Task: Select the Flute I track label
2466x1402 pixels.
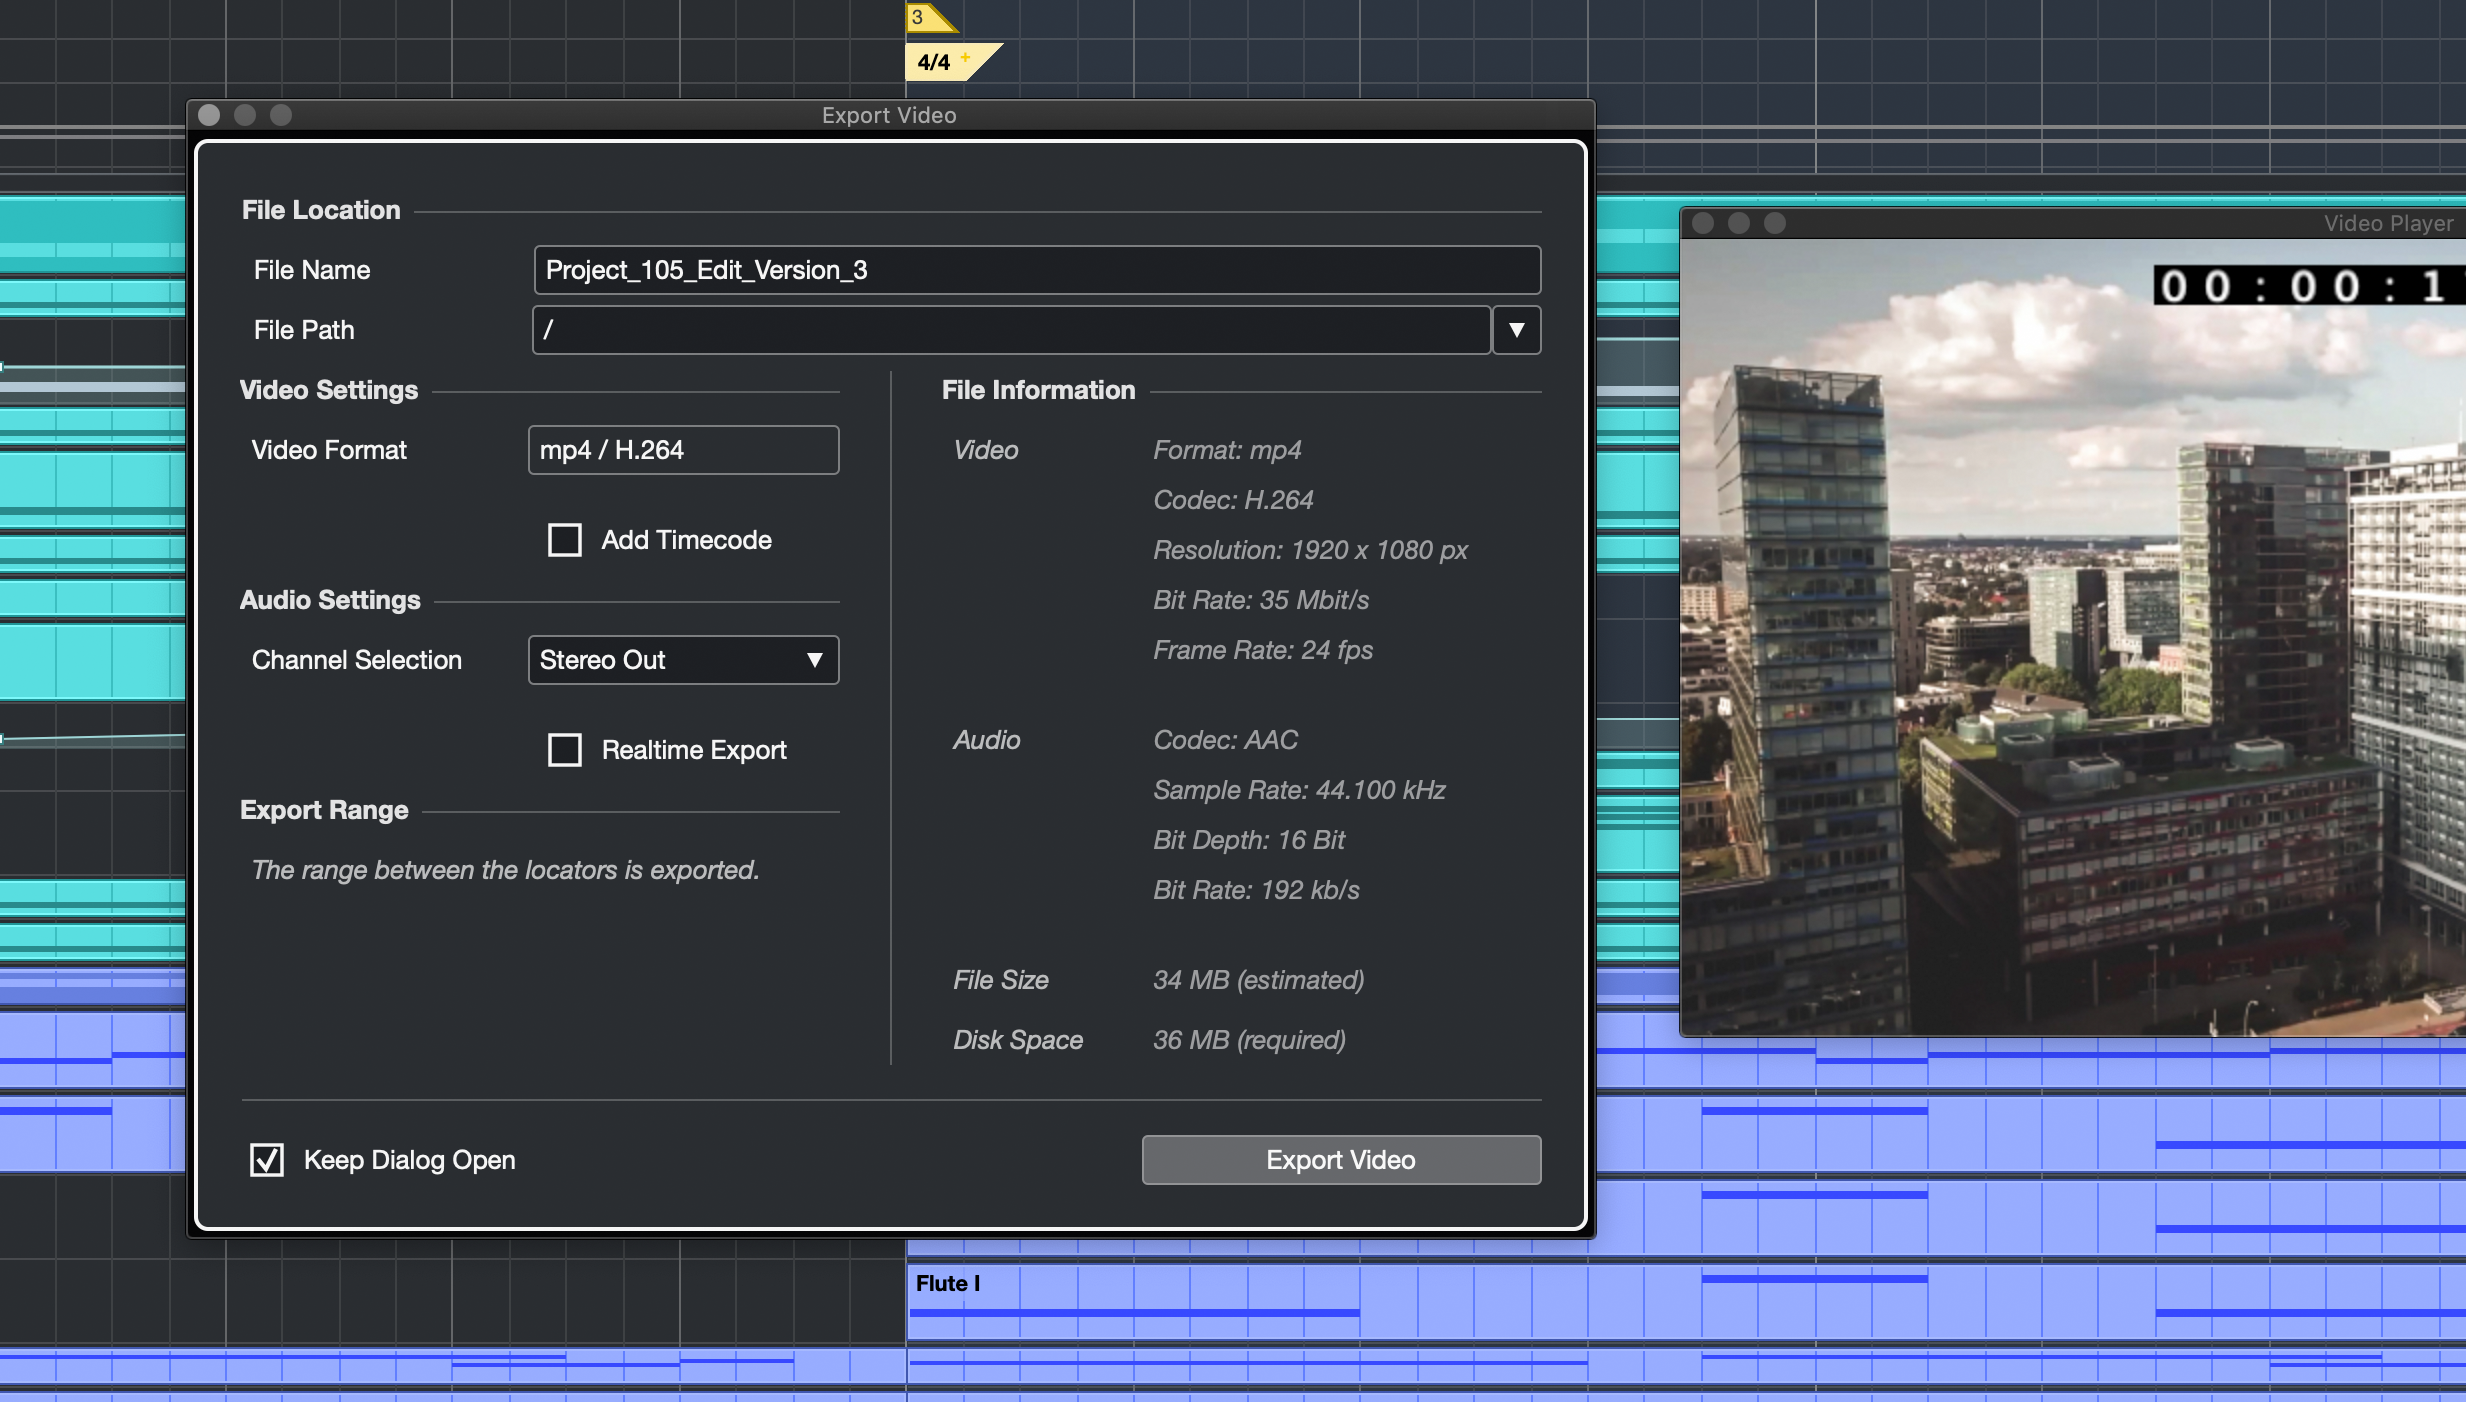Action: (946, 1283)
